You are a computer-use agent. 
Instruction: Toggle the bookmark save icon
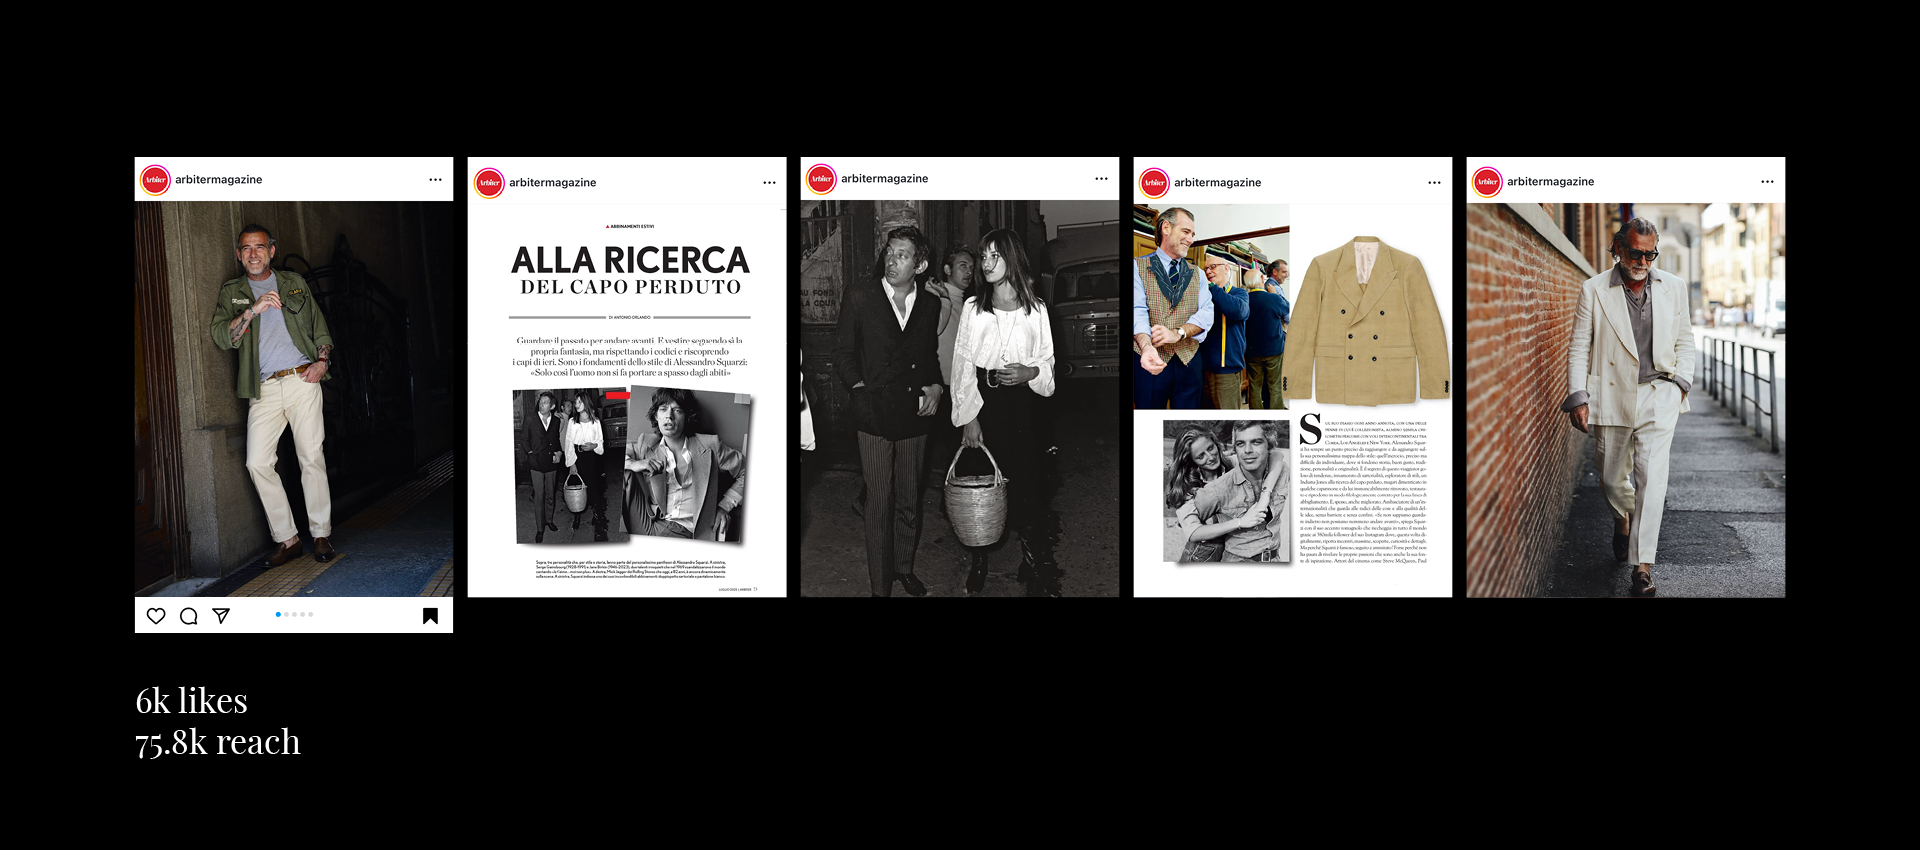(x=430, y=616)
